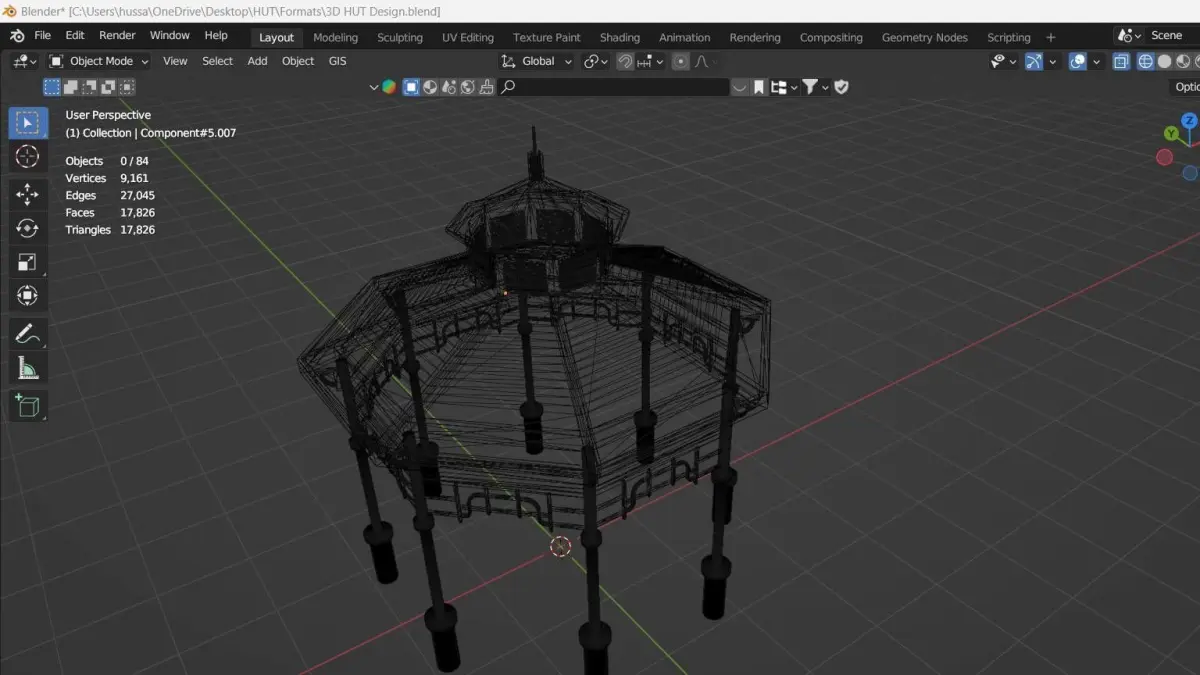This screenshot has width=1200, height=675.
Task: Select the Select Box tool
Action: (27, 123)
